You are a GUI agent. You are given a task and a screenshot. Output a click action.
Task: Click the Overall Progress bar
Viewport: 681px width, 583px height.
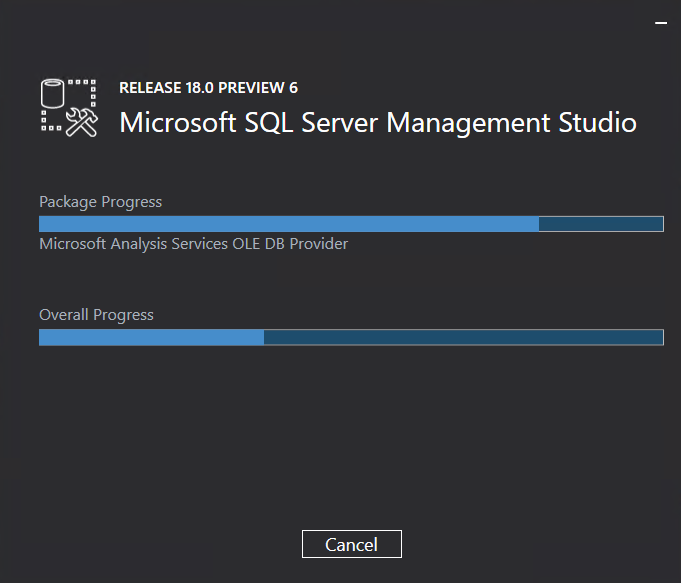pos(351,337)
